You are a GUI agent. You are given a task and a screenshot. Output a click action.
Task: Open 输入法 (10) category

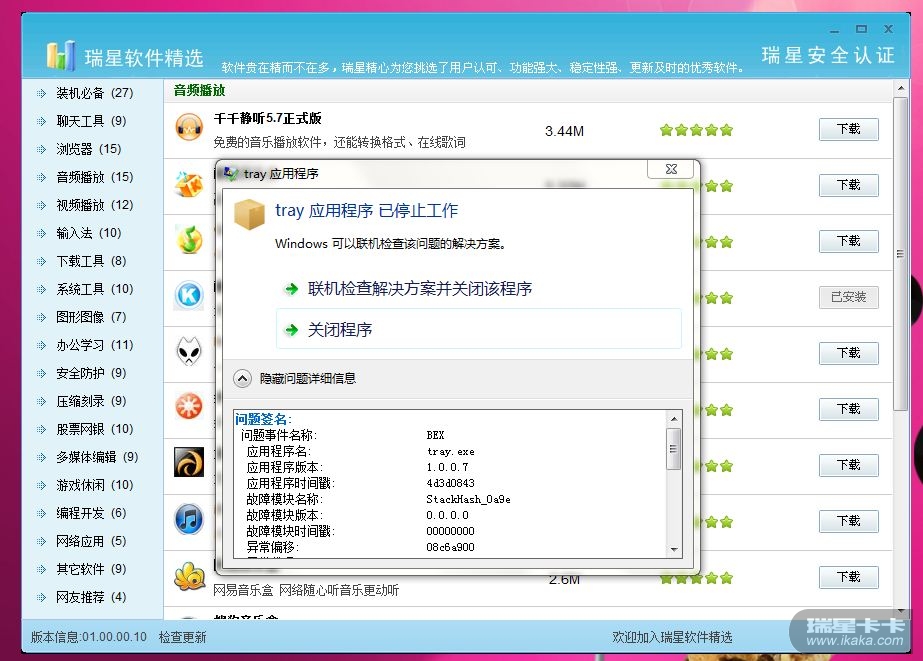point(88,233)
